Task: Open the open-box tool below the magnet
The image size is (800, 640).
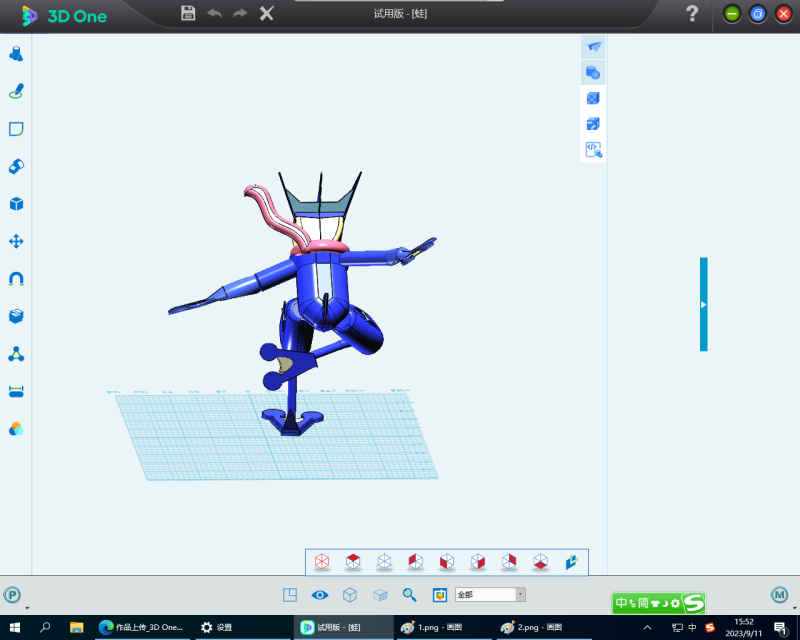Action: click(x=16, y=316)
